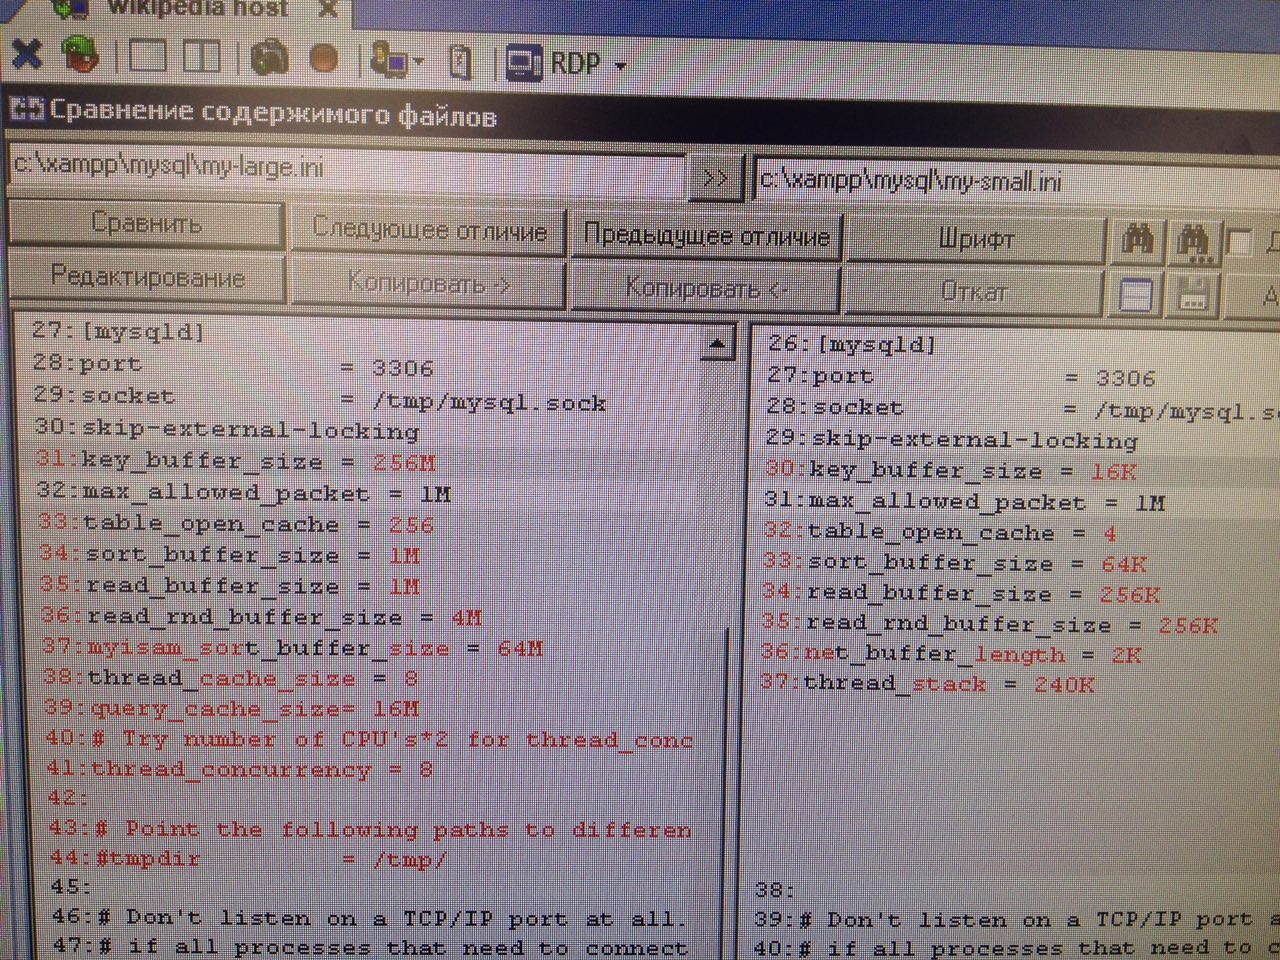Select the line read_rnd_buffer_size = 256K
The width and height of the screenshot is (1280, 960).
click(990, 625)
